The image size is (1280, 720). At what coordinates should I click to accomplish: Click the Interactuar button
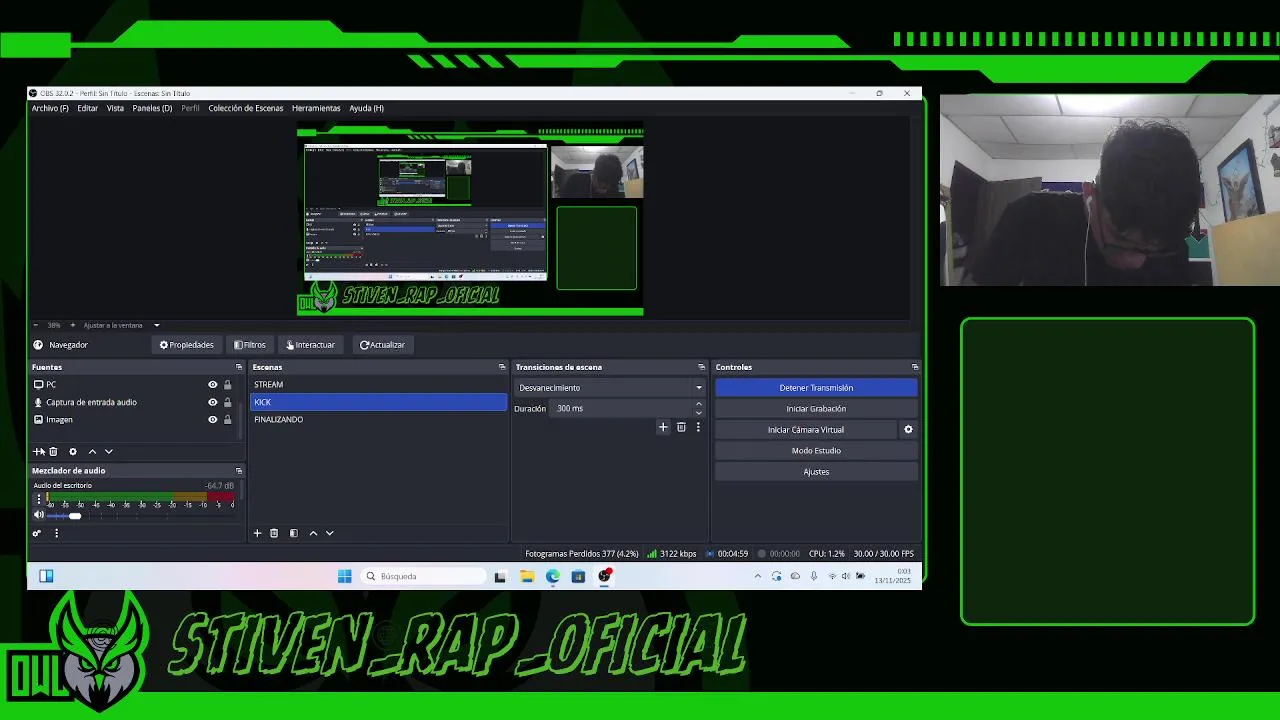(x=311, y=345)
